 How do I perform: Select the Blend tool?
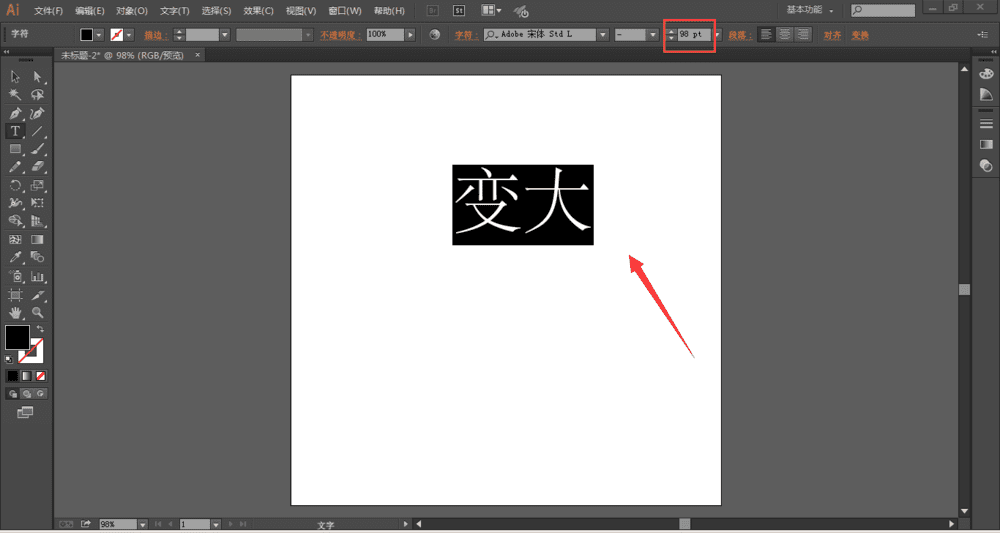click(x=38, y=257)
